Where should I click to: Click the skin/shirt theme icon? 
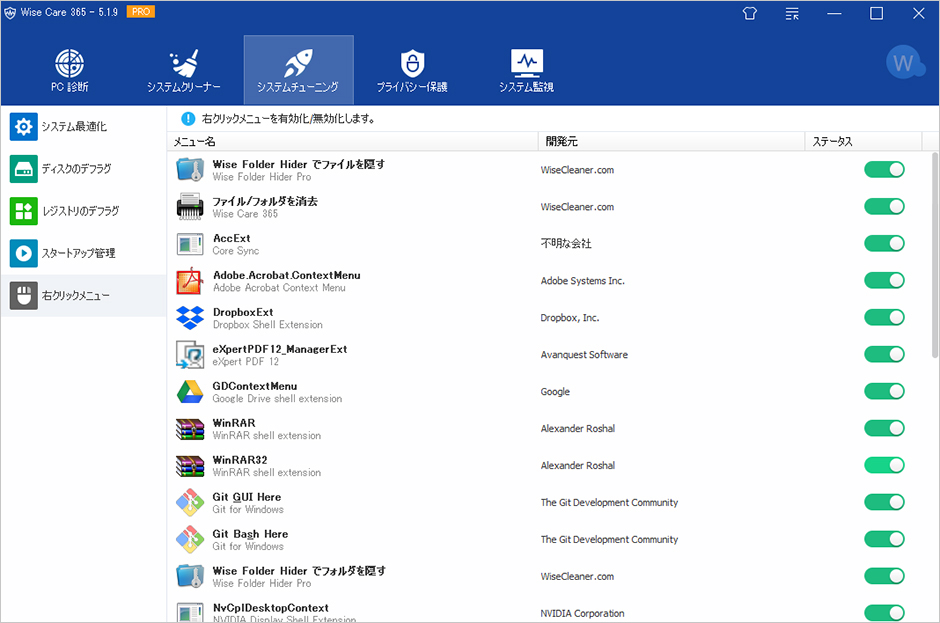point(749,13)
